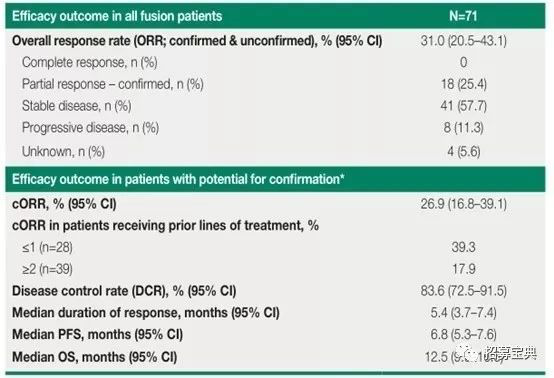Click the cORR, % (95% CI) label

(x=64, y=204)
